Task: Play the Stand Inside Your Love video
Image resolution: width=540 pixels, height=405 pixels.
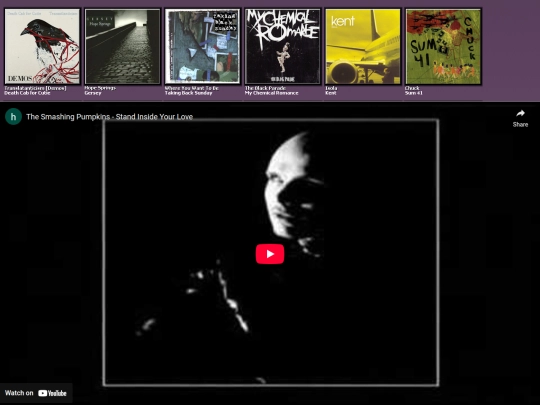Action: [270, 254]
